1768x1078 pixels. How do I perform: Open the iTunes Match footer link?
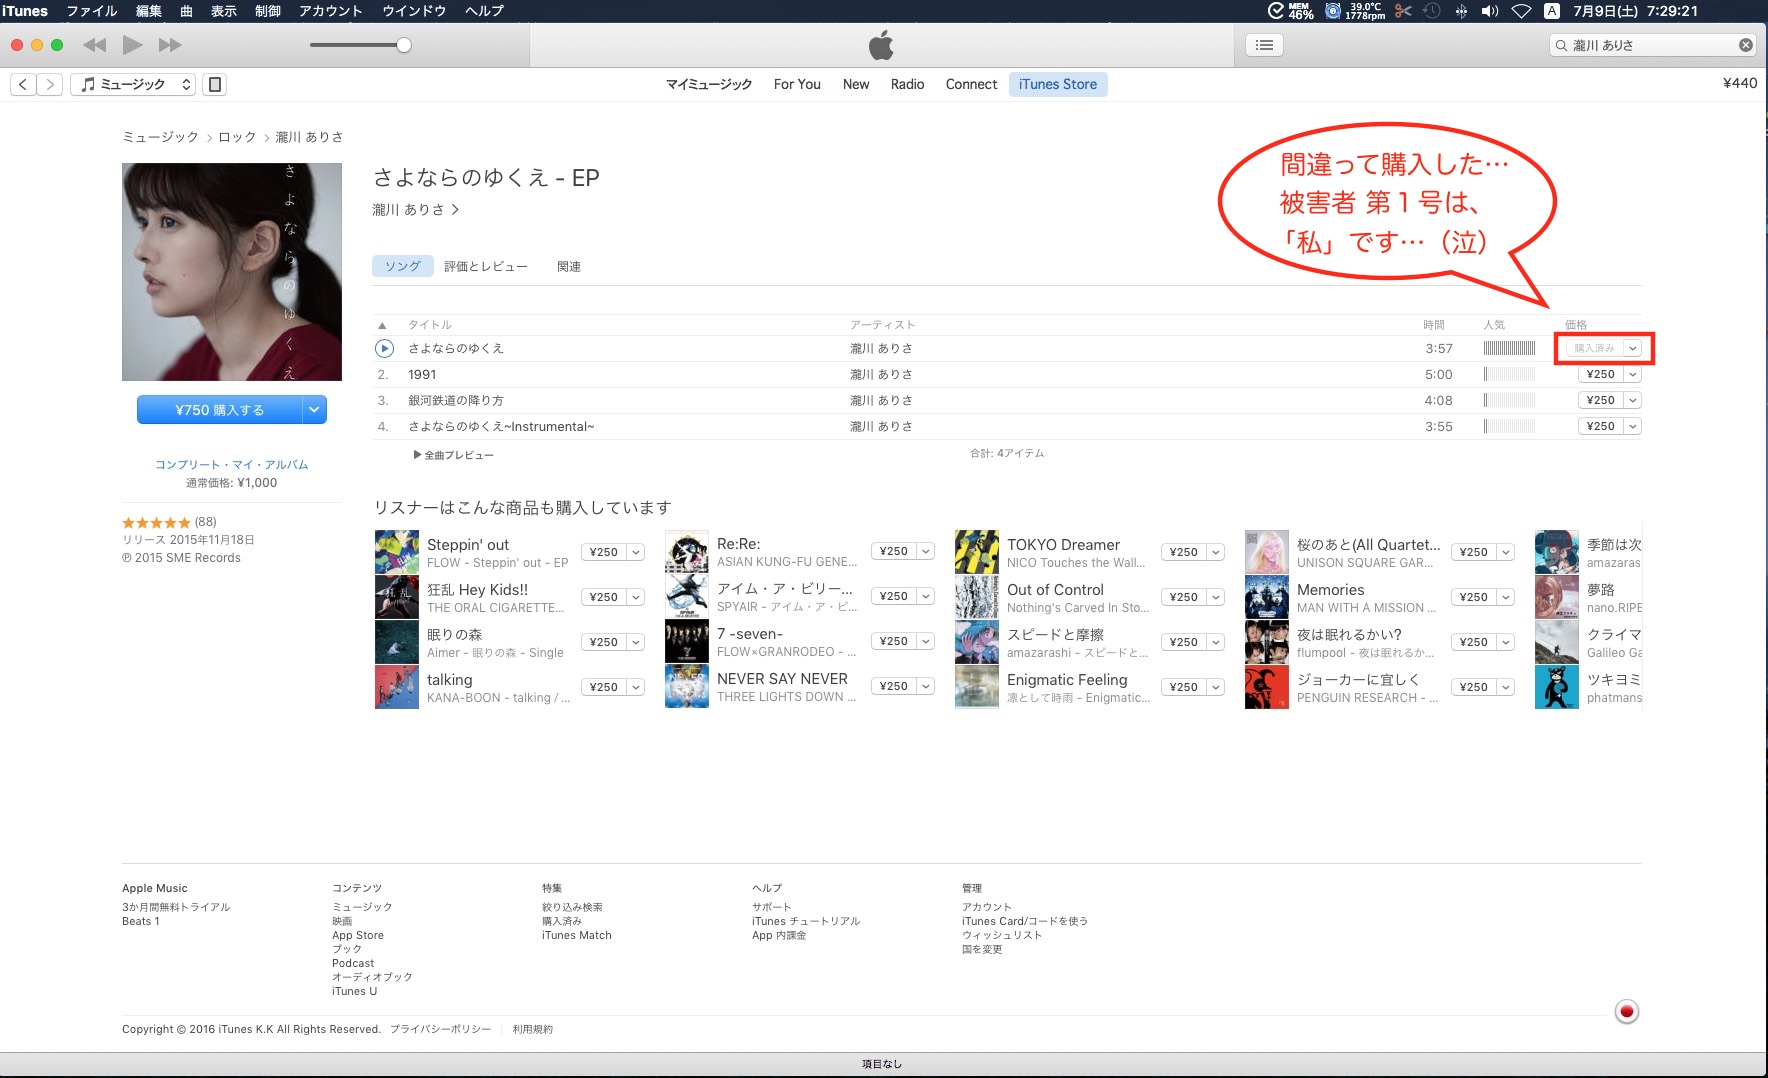coord(577,936)
